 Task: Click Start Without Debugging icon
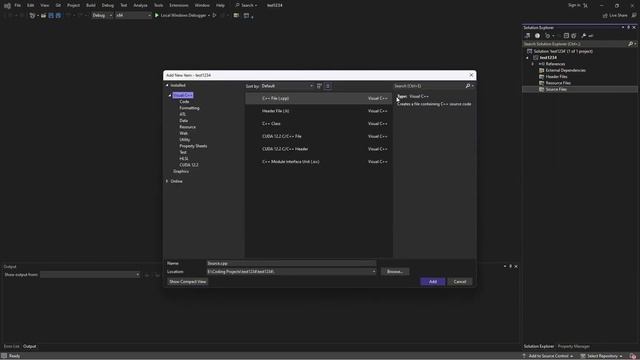[214, 16]
